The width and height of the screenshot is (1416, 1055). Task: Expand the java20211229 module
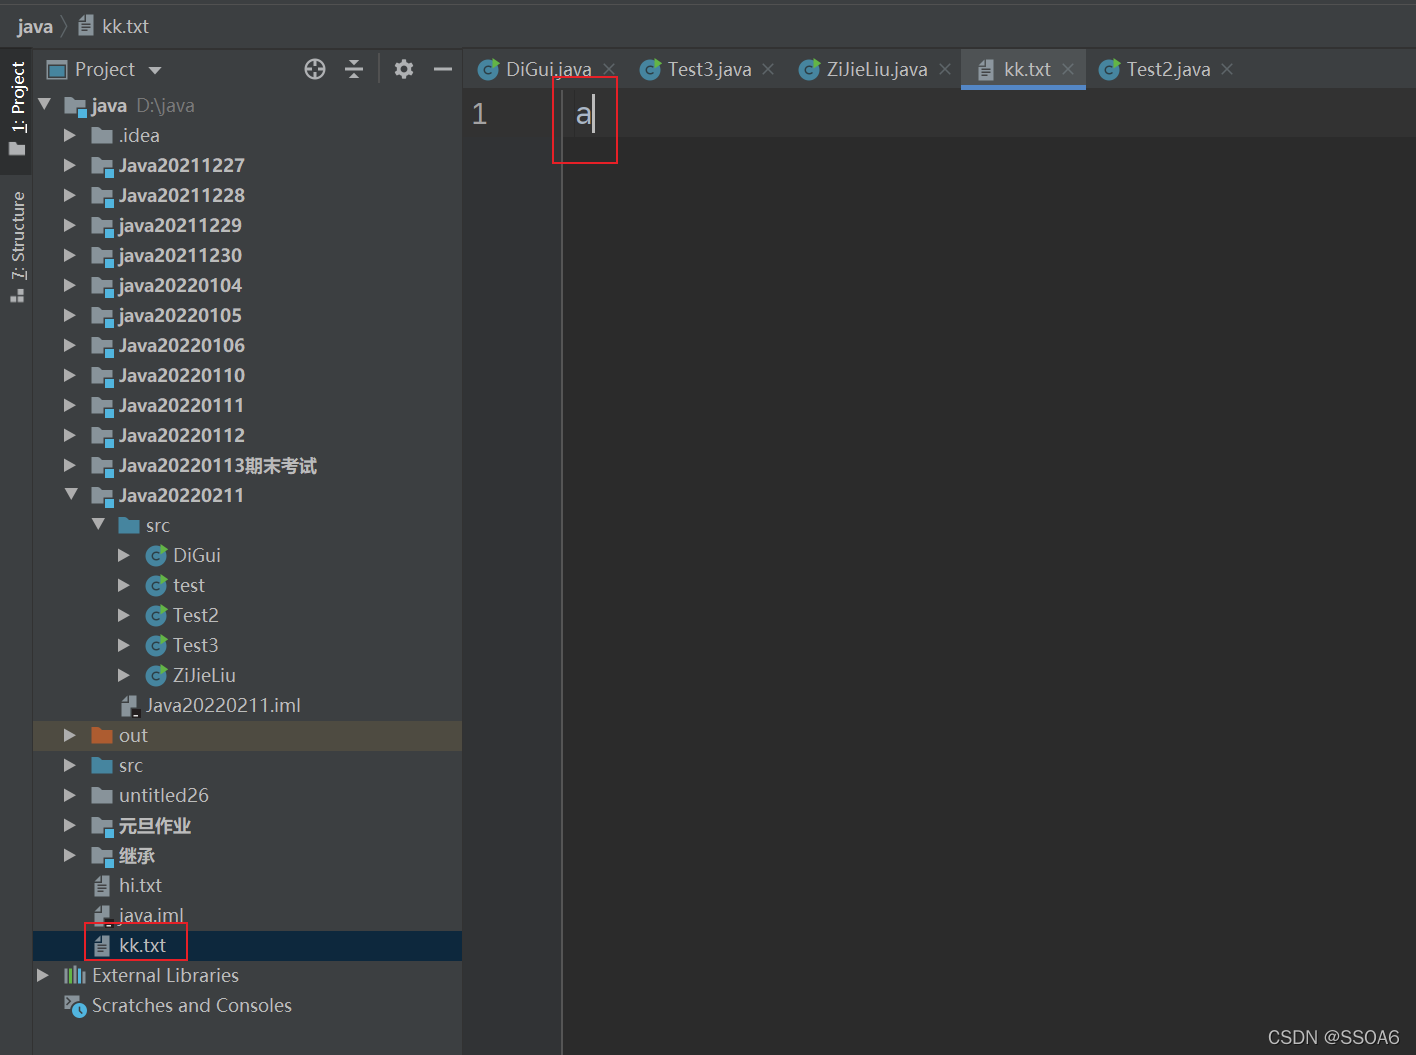(70, 225)
